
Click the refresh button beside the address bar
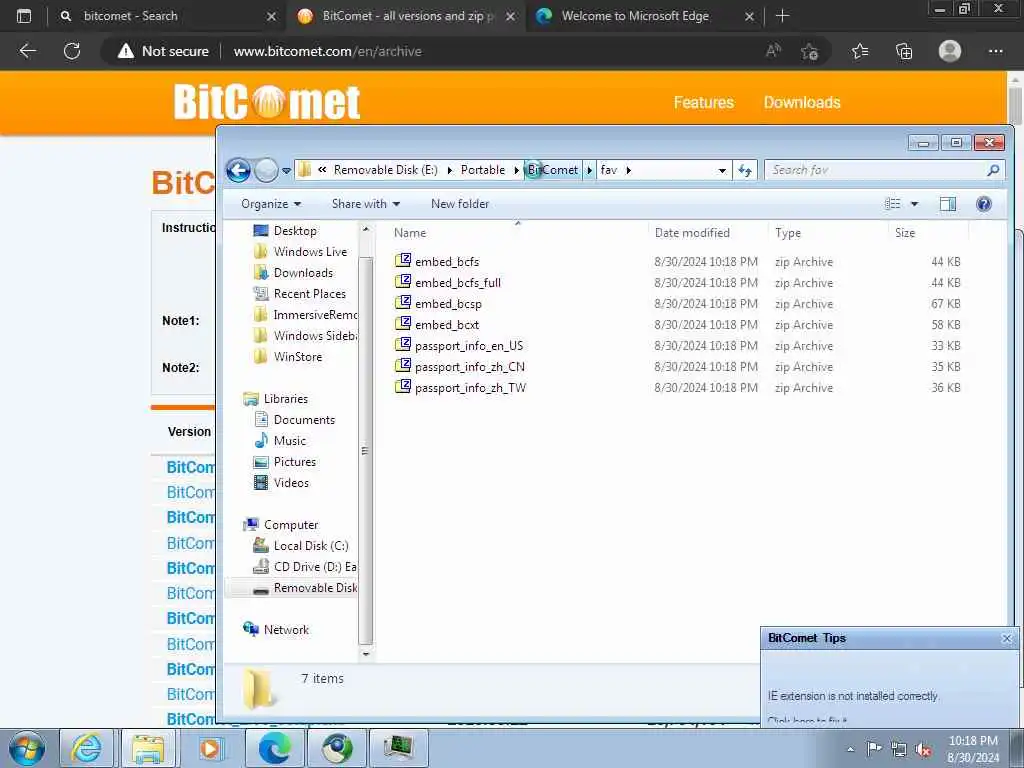744,170
